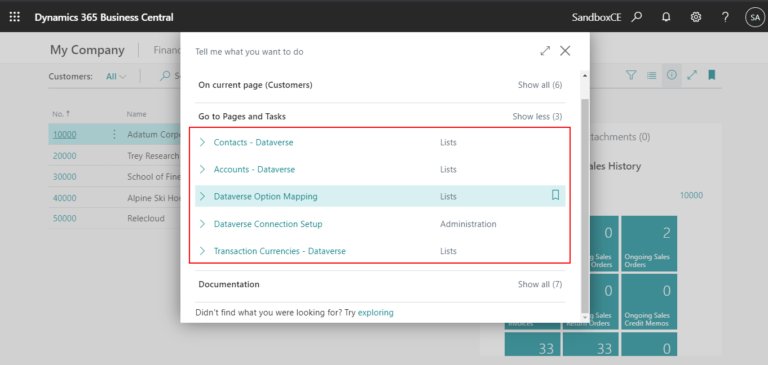Expand the Accounts - Dataverse chevron

tap(202, 170)
